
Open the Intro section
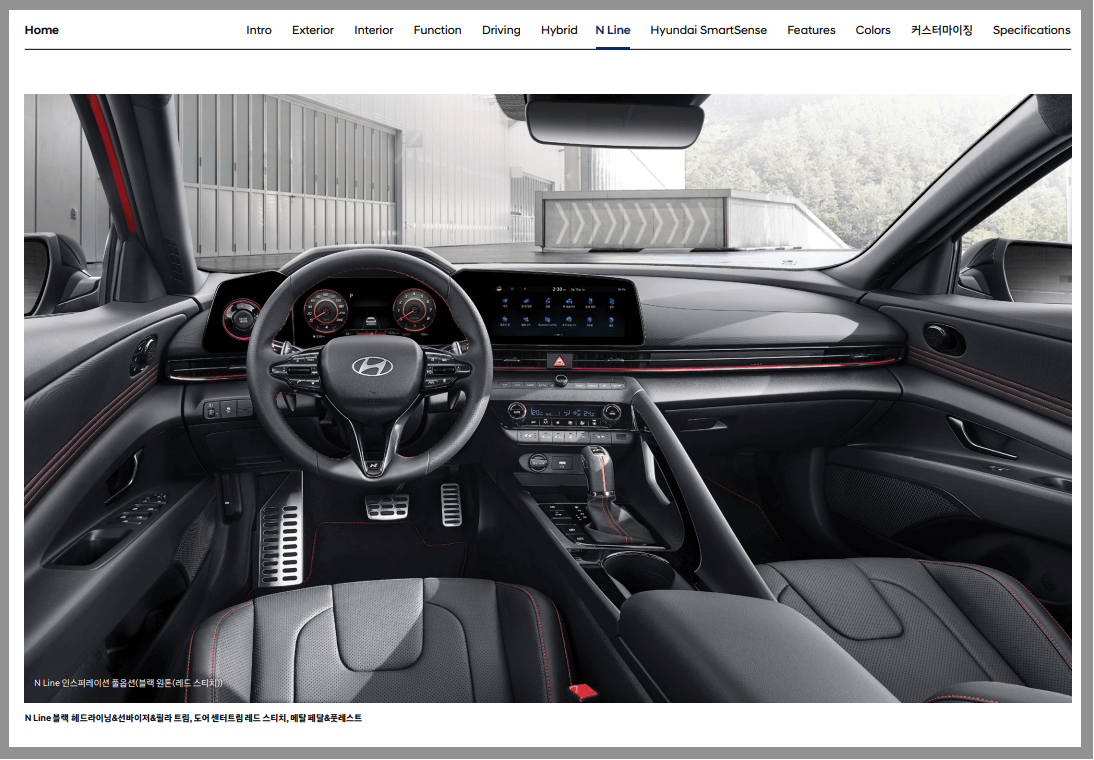259,30
